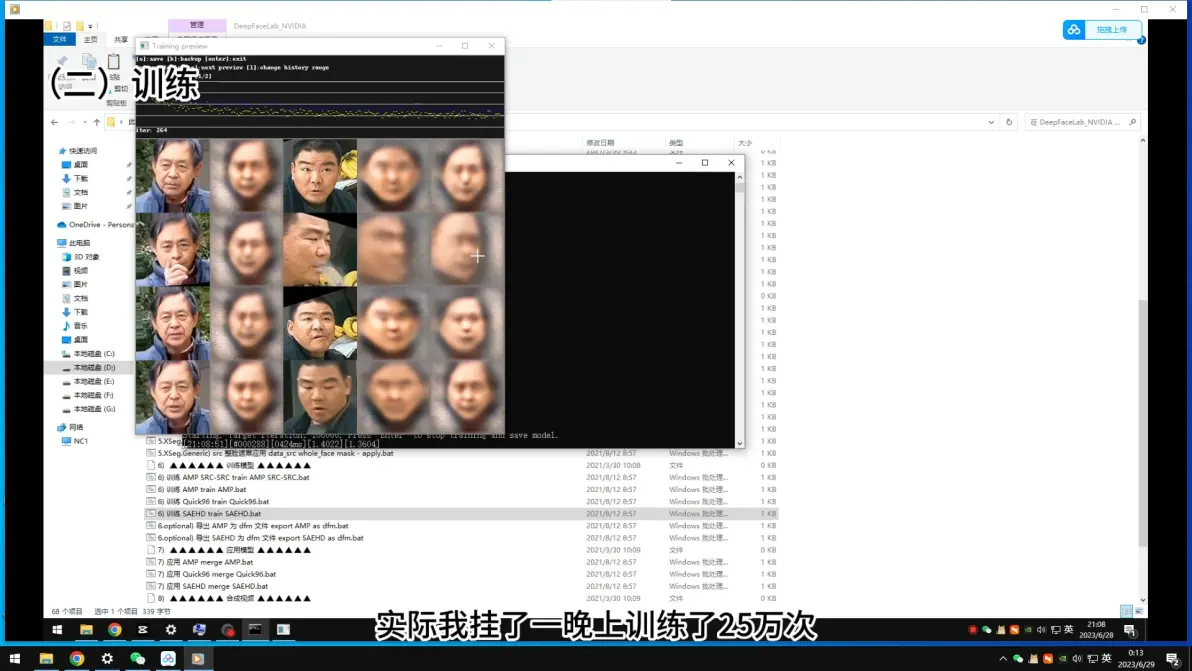The image size is (1192, 671).
Task: Maximize the black console window
Action: 705,163
